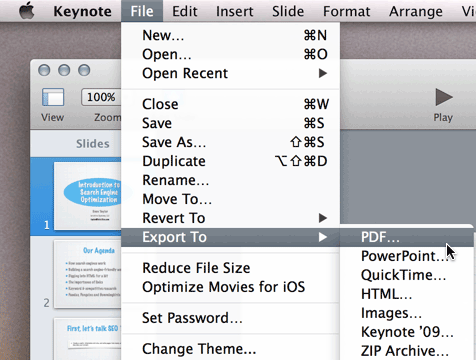
Task: Choose New… from File menu
Action: [x=231, y=35]
